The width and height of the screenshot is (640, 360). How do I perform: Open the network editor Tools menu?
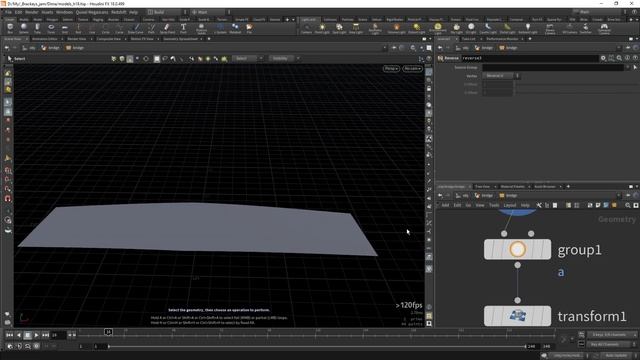point(494,205)
